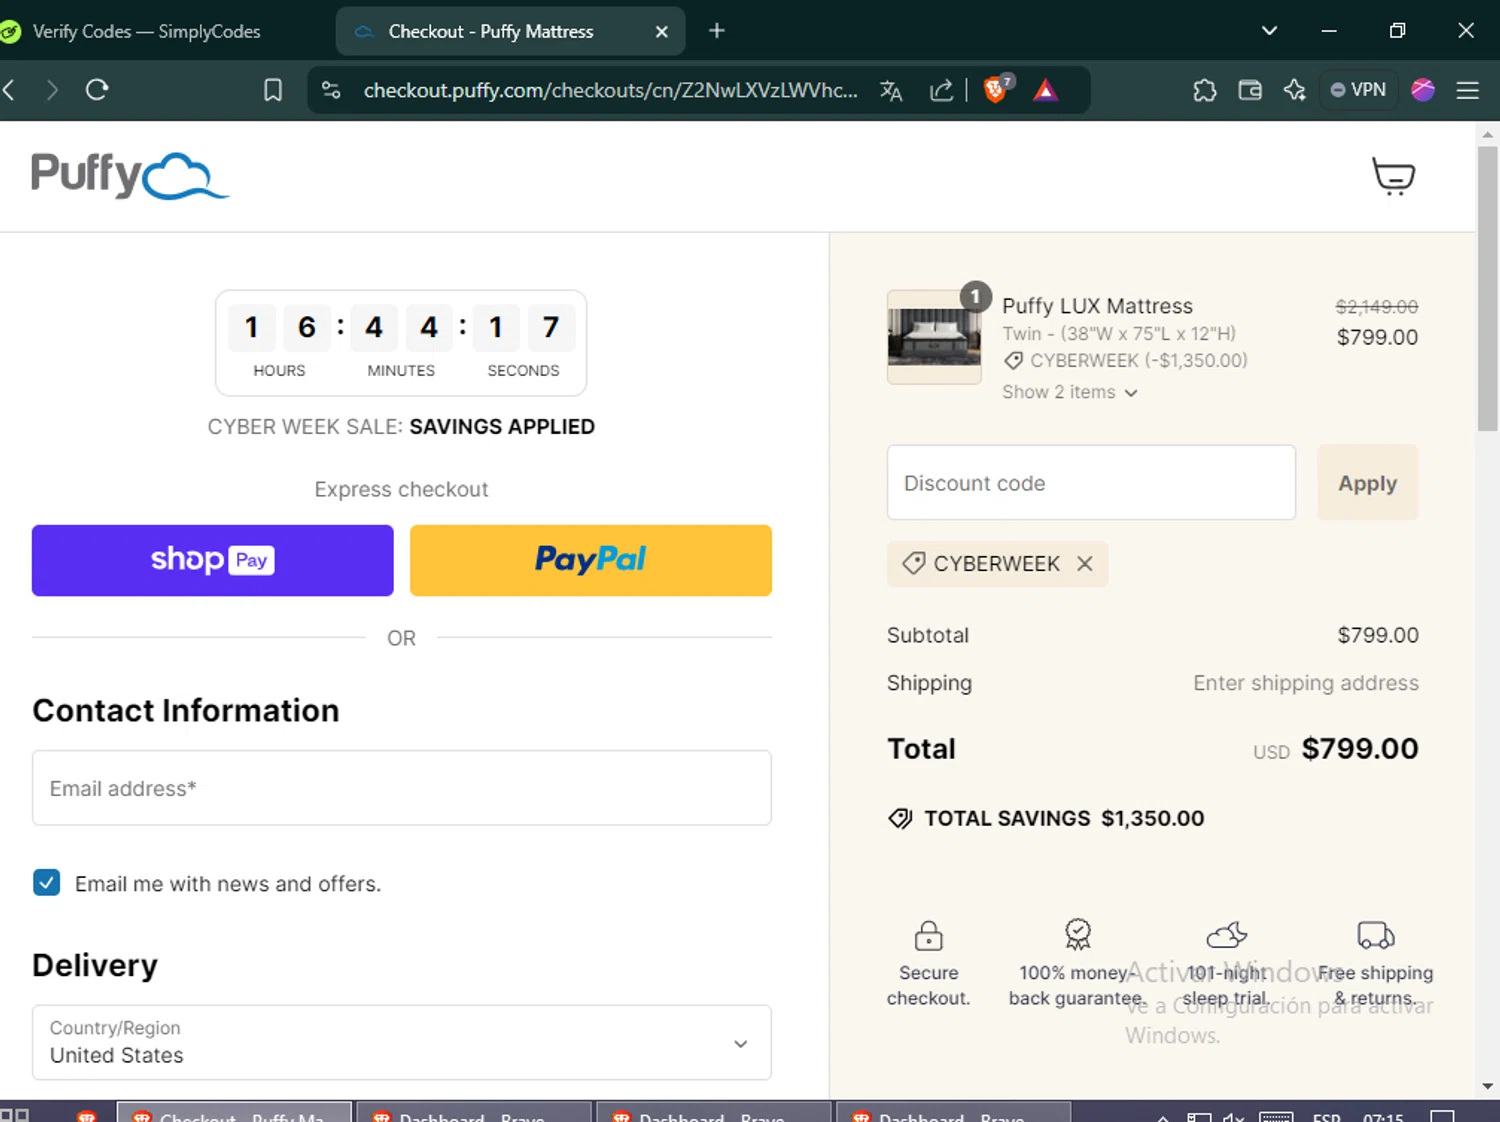Viewport: 1500px width, 1122px height.
Task: View site information icon in address bar
Action: coord(331,90)
